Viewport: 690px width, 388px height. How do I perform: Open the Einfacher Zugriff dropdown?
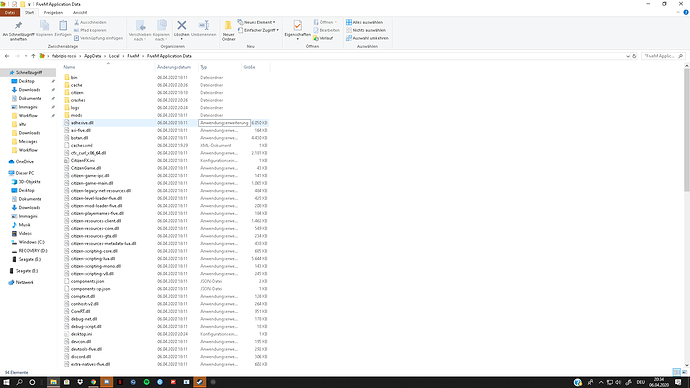coord(258,30)
